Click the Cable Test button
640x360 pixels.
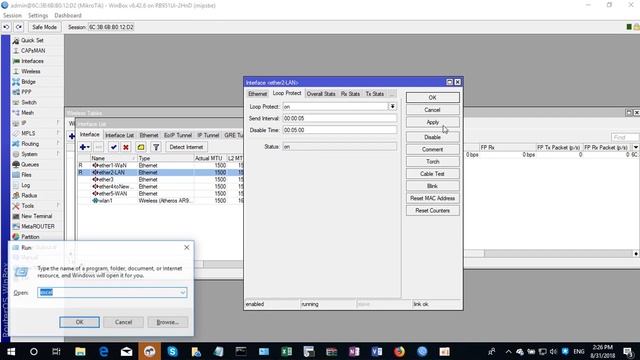coord(433,174)
